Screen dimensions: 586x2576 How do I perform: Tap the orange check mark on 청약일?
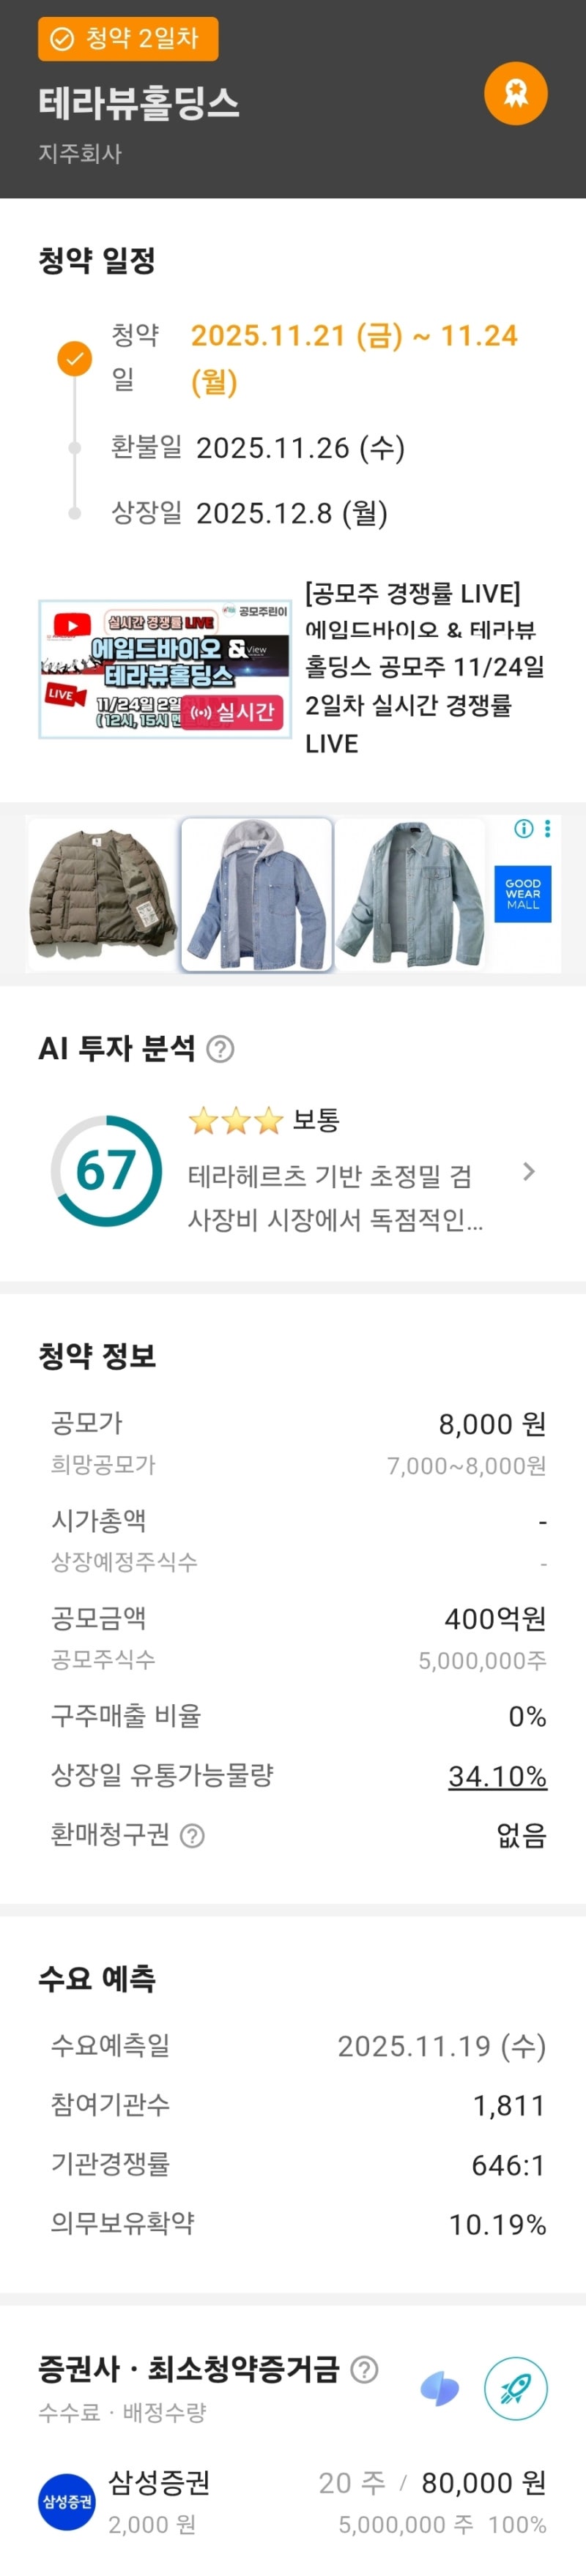coord(74,358)
